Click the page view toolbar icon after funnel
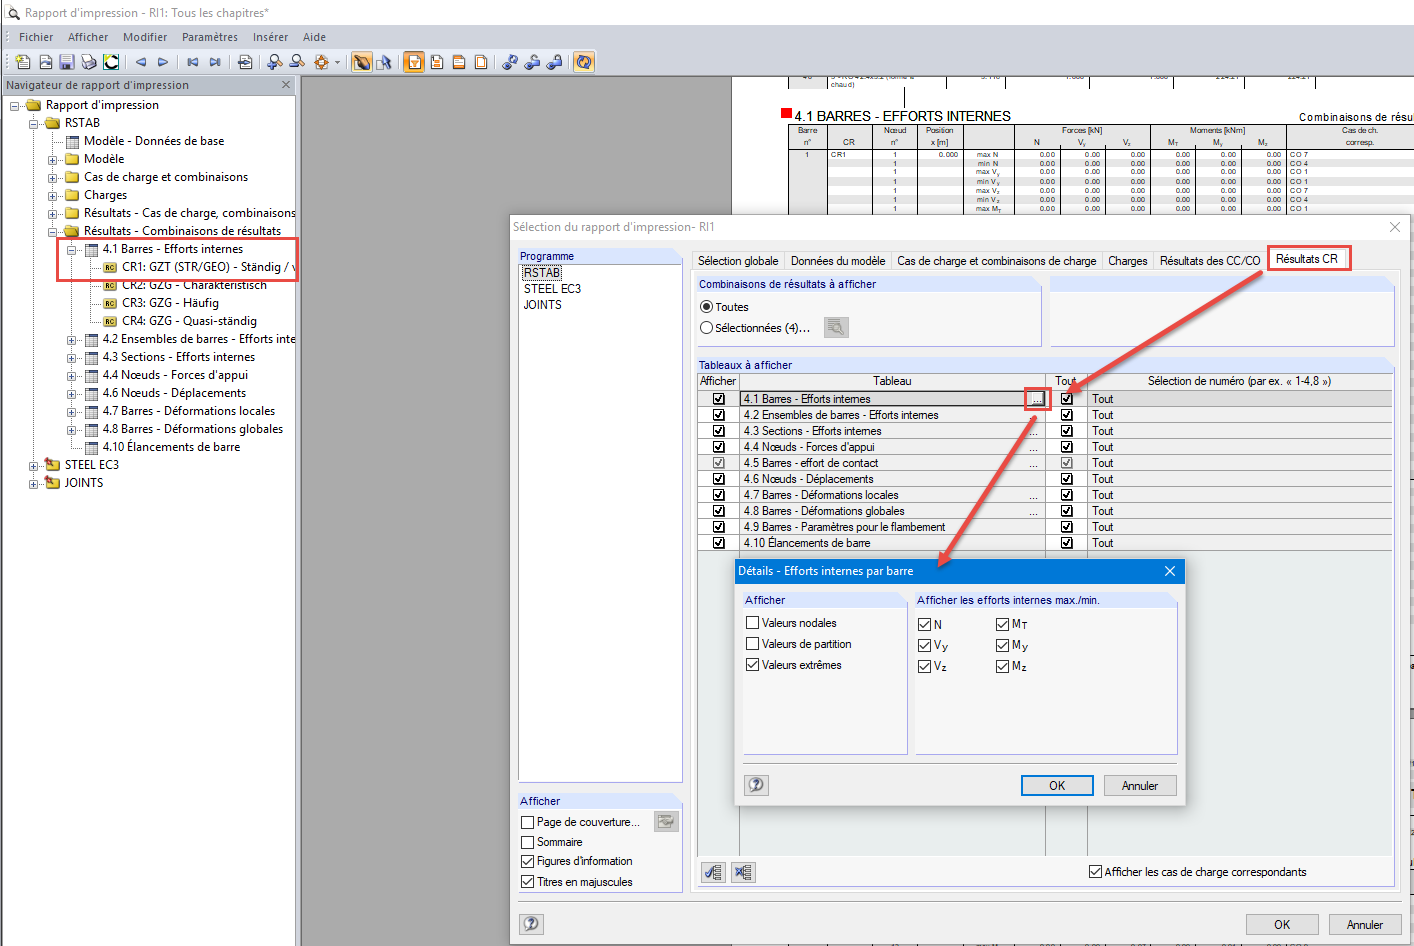 pos(437,62)
